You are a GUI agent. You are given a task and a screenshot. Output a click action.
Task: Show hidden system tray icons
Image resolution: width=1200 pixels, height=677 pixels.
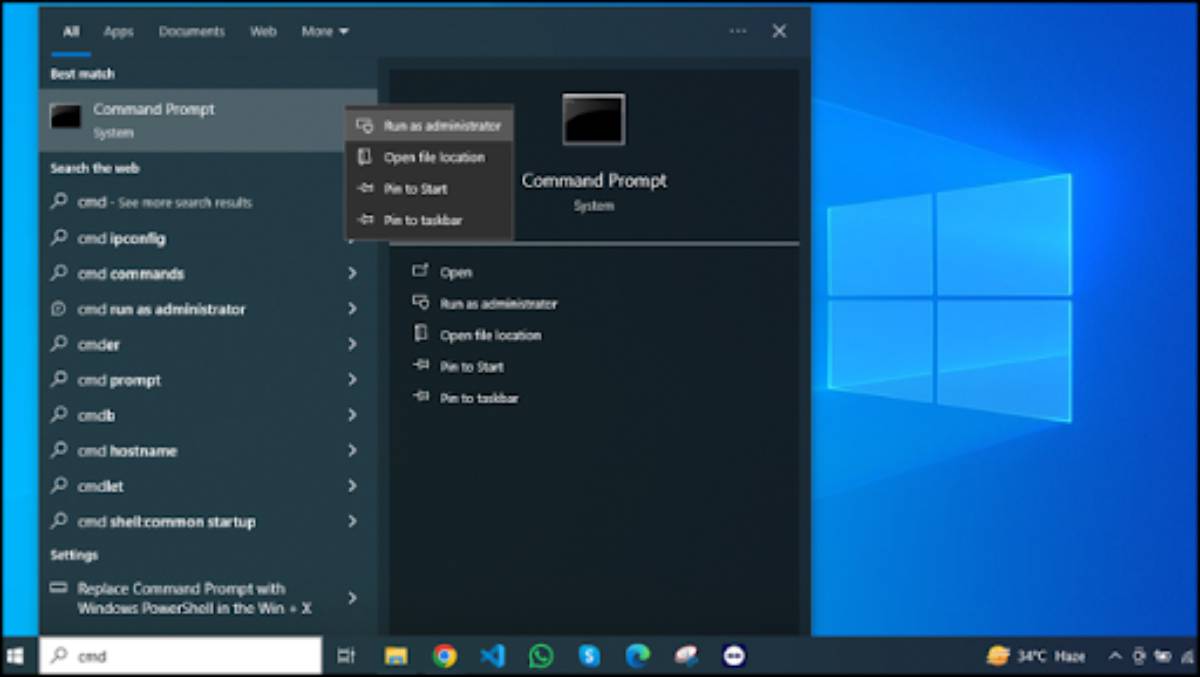[1115, 656]
